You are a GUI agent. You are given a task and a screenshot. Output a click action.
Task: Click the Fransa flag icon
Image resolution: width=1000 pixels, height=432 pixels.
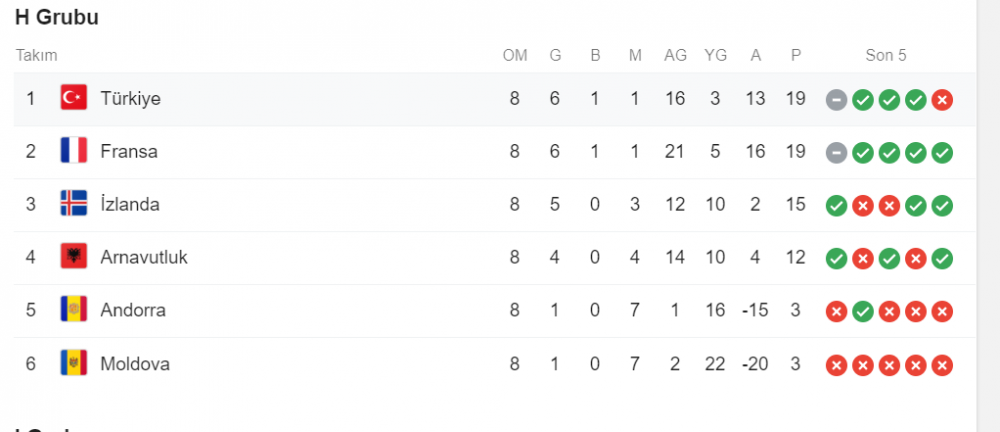click(73, 151)
